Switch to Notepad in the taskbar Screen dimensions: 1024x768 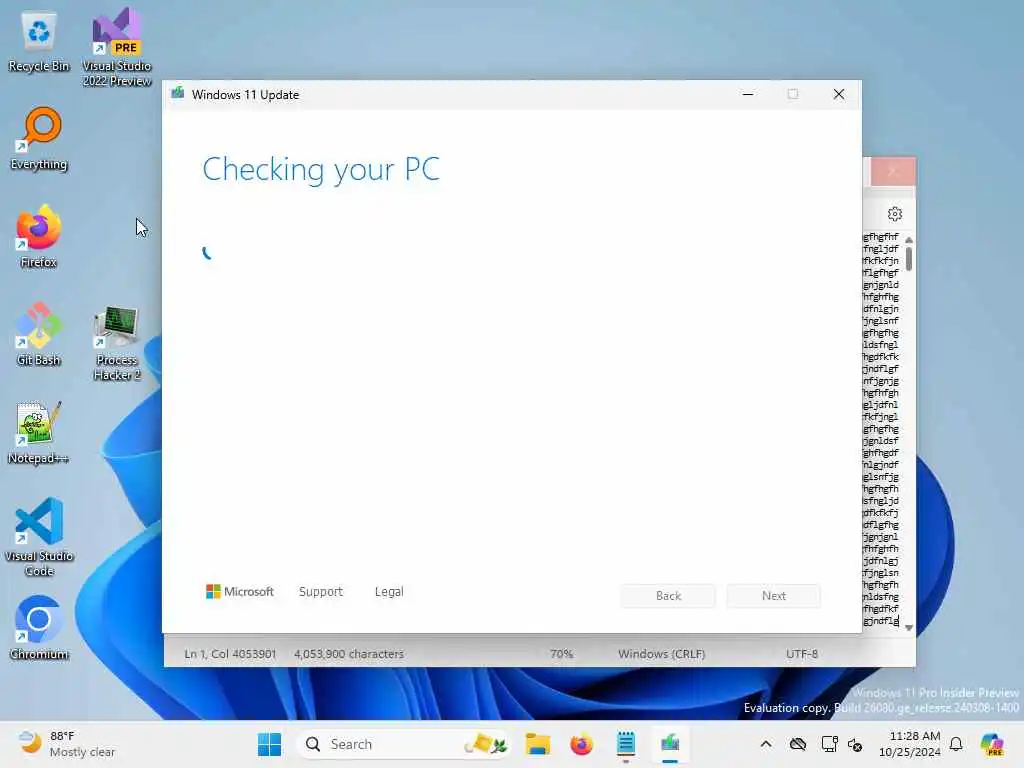coord(626,744)
